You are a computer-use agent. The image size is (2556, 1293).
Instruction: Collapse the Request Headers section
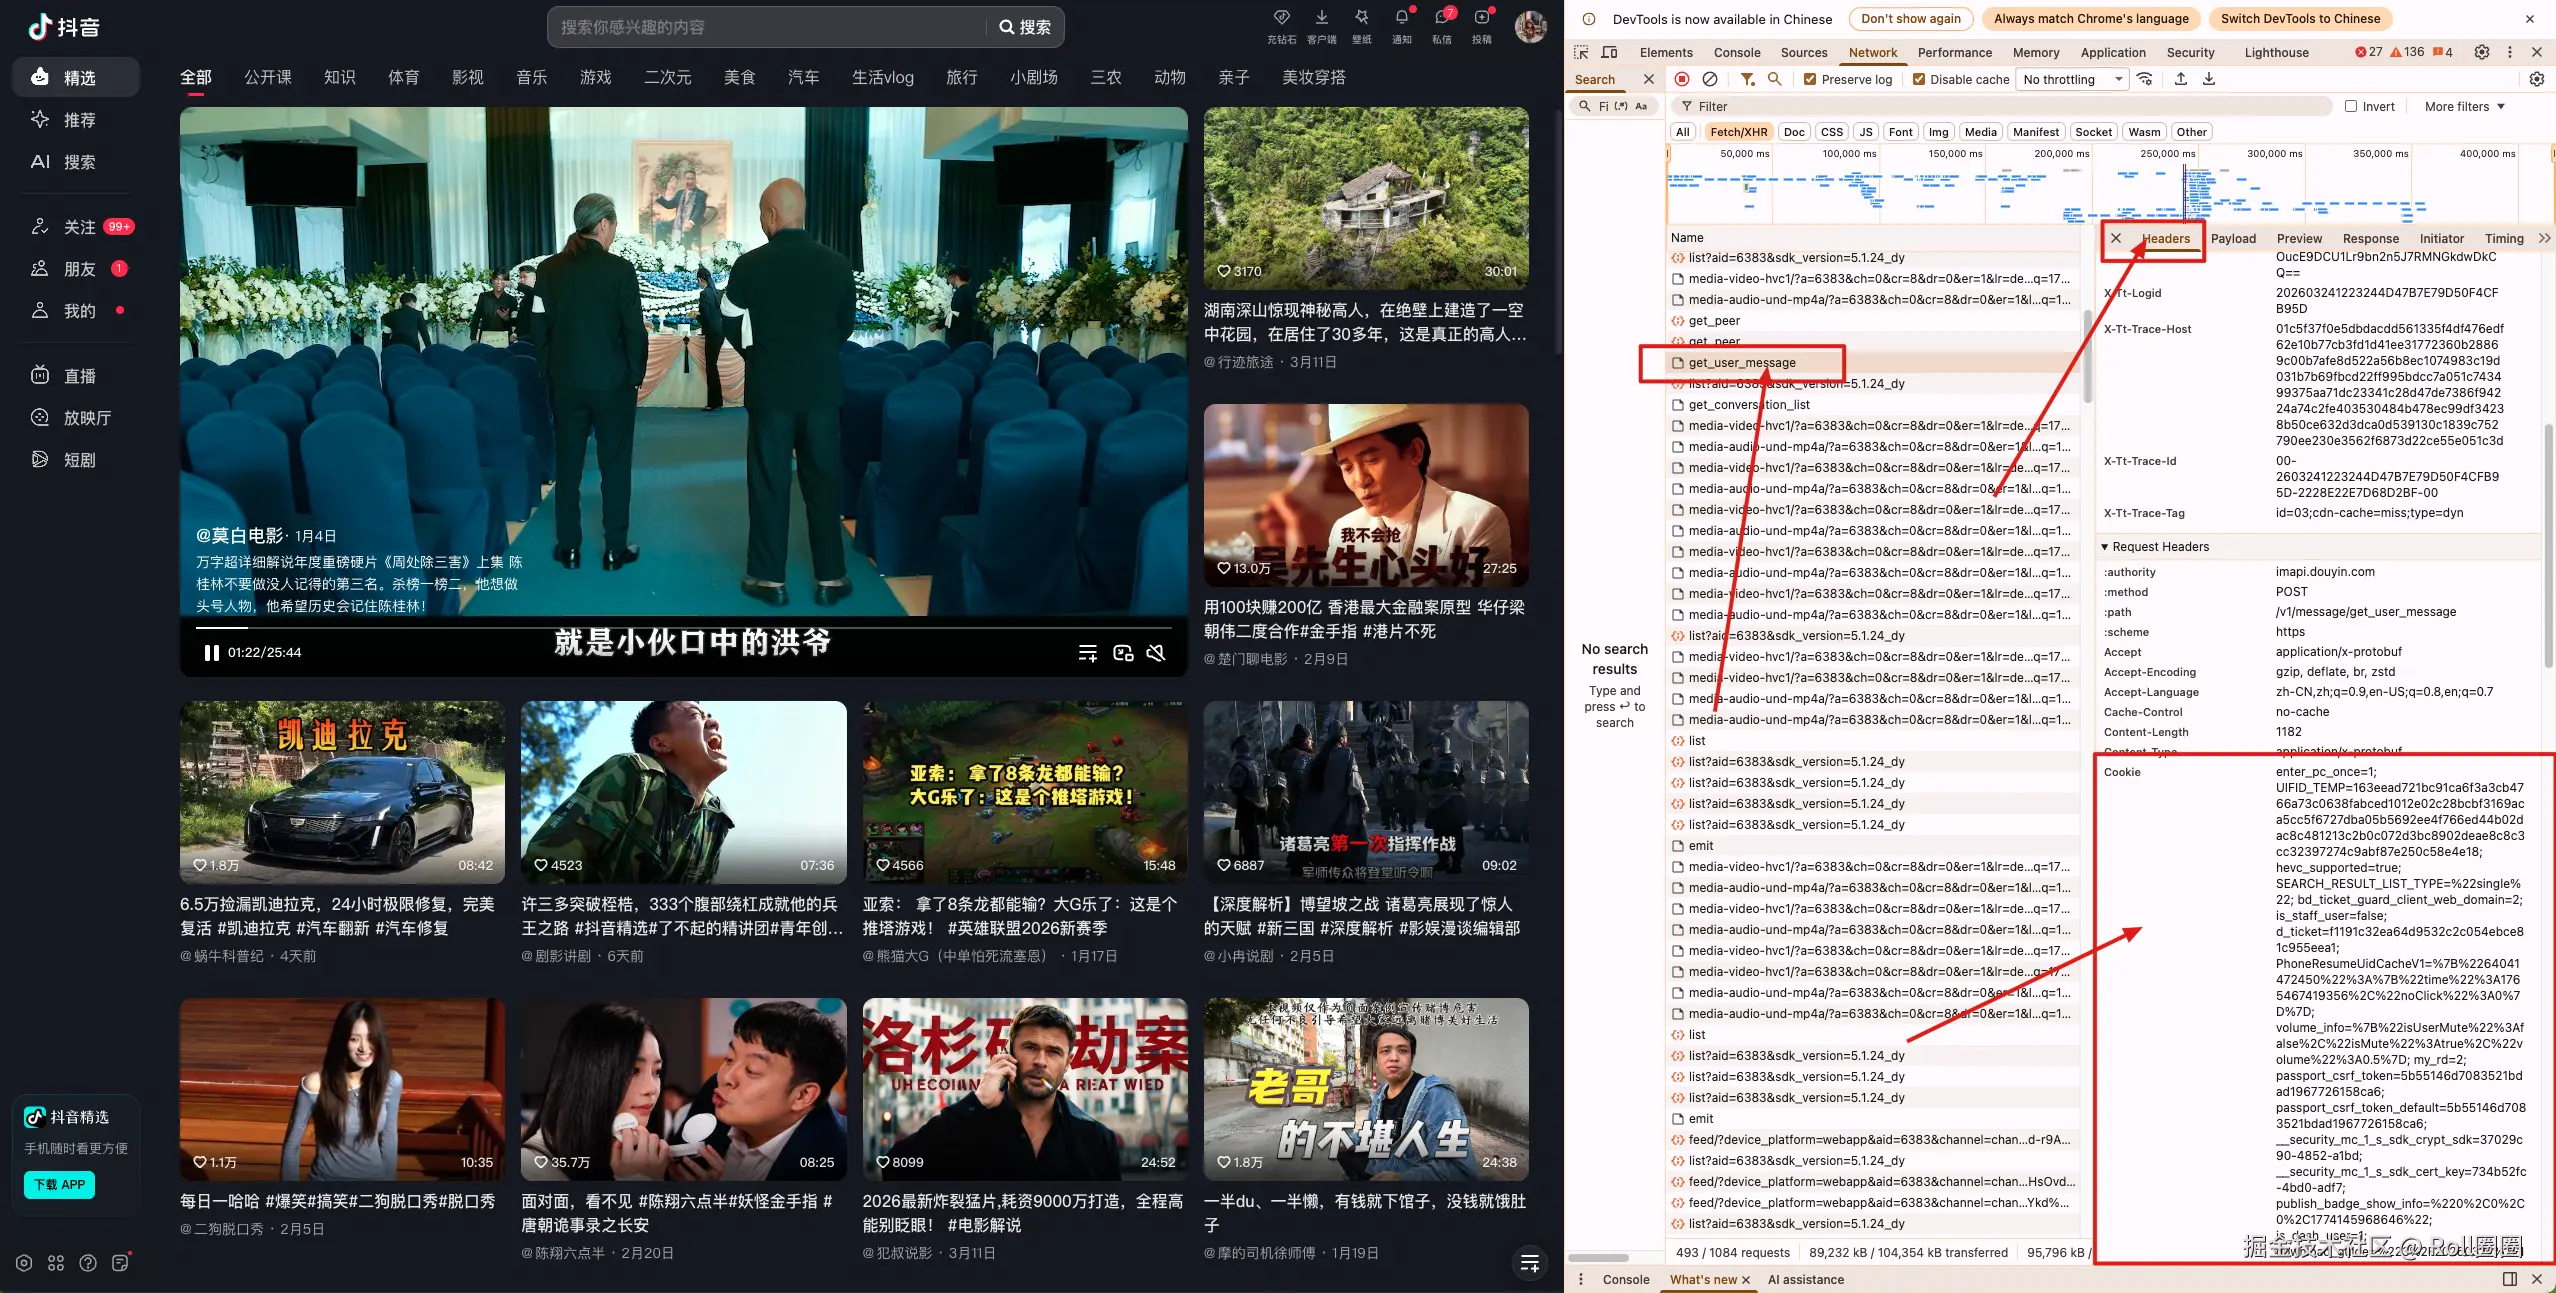coord(2105,547)
